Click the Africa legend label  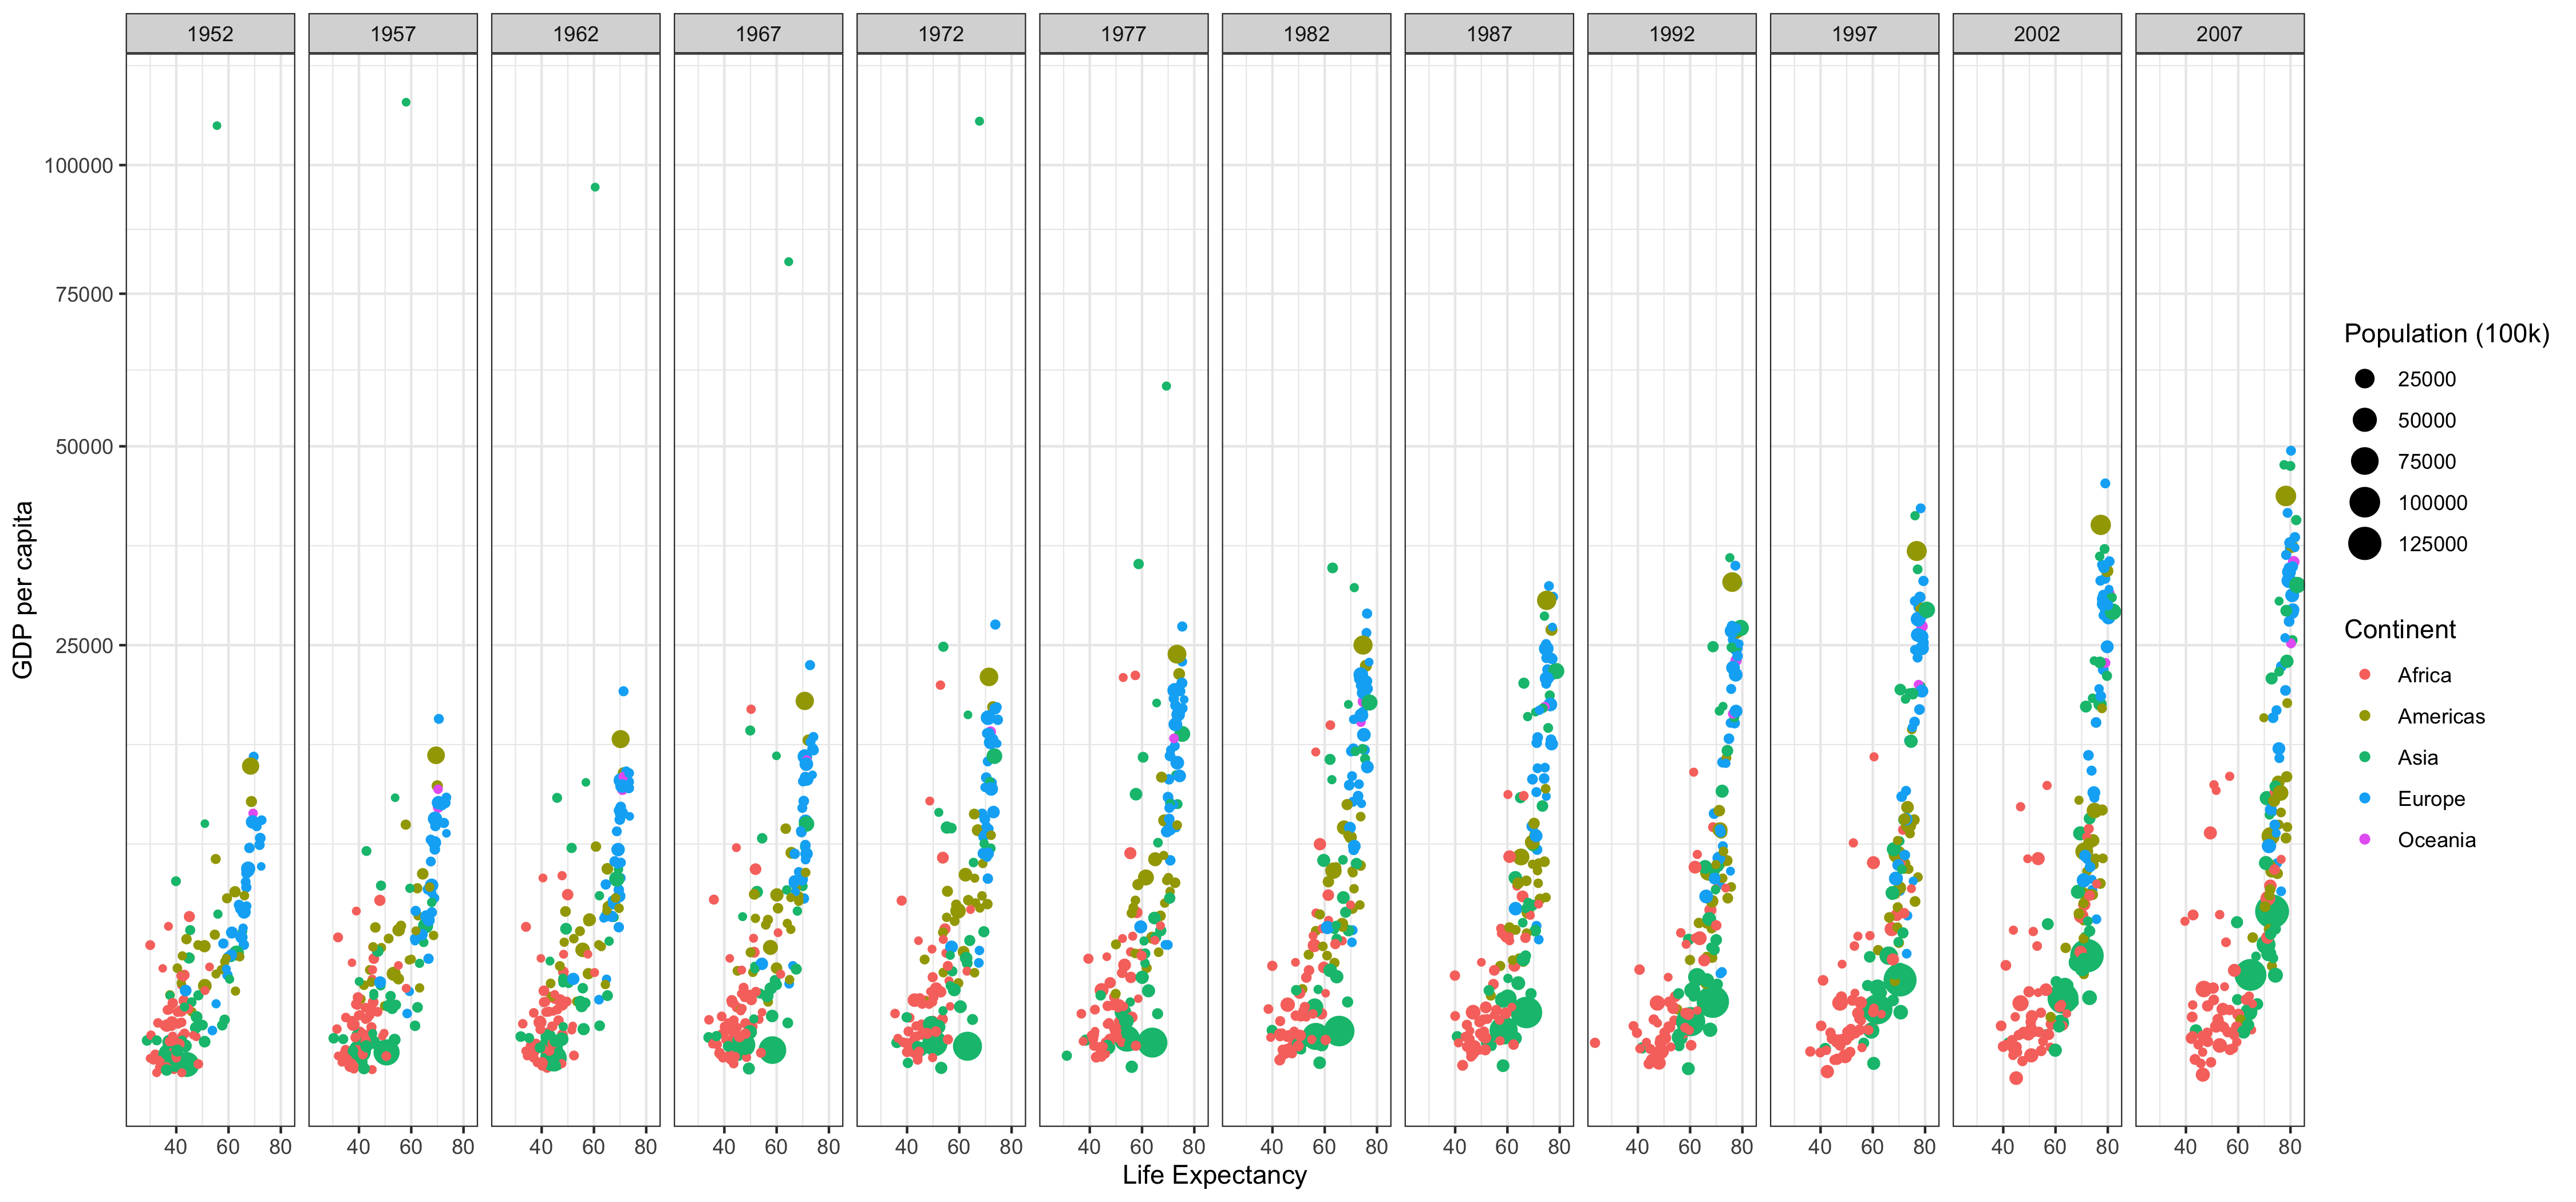2424,675
